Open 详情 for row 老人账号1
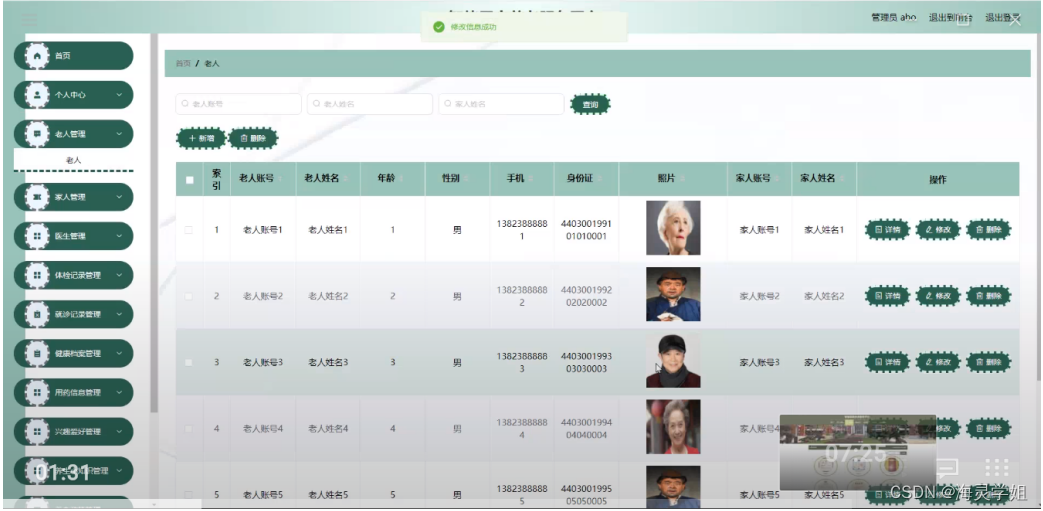Image resolution: width=1043 pixels, height=511 pixels. 887,230
